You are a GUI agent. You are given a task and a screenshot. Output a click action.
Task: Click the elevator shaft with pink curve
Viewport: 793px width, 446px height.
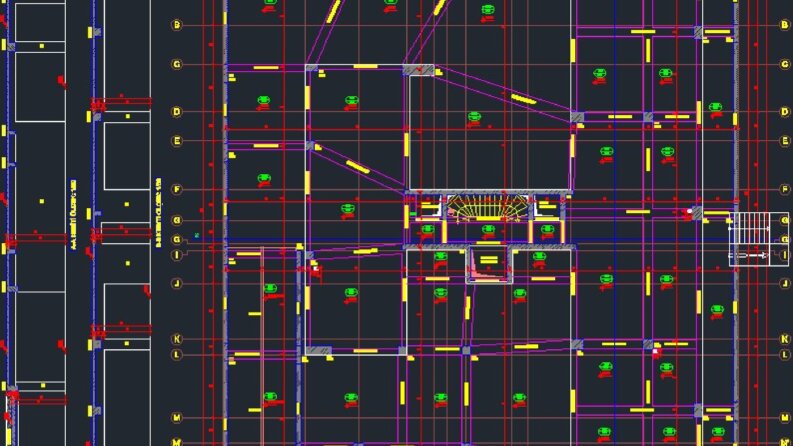point(489,264)
